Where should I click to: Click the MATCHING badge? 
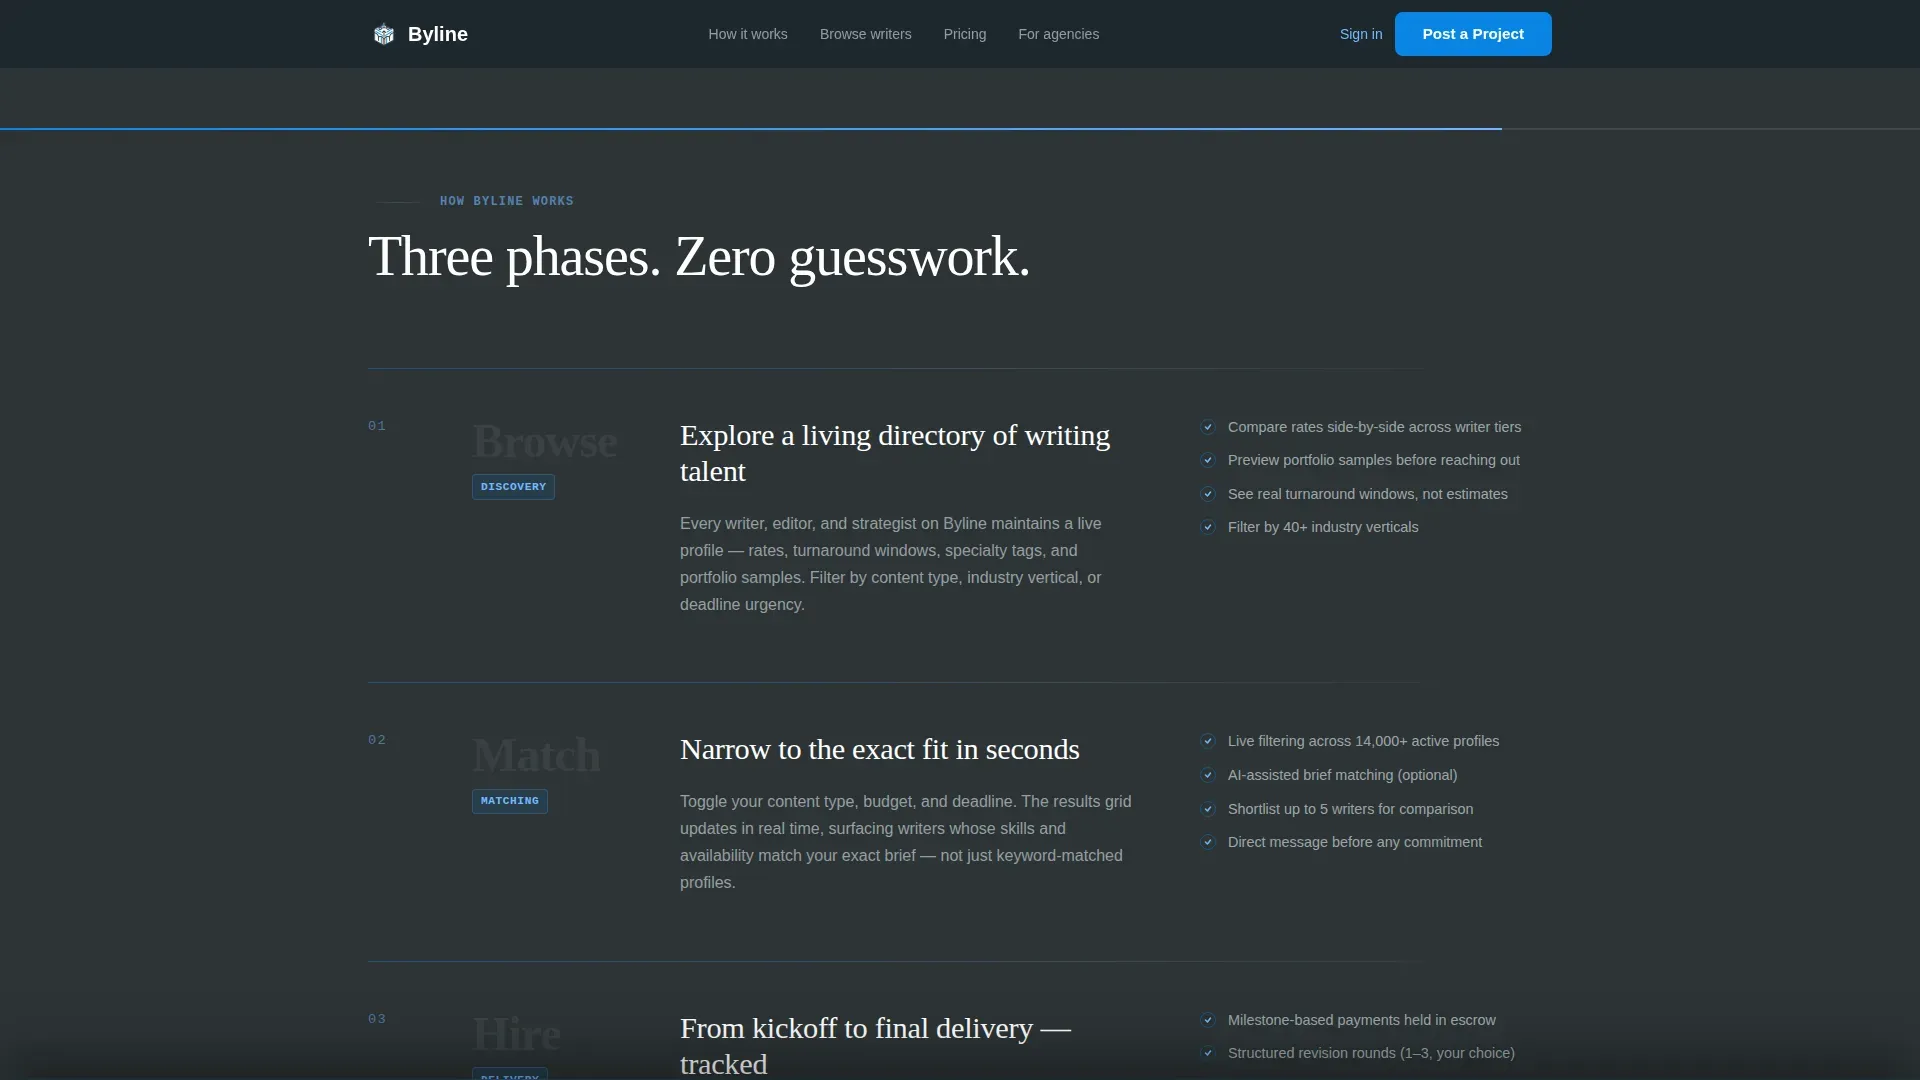click(x=510, y=801)
